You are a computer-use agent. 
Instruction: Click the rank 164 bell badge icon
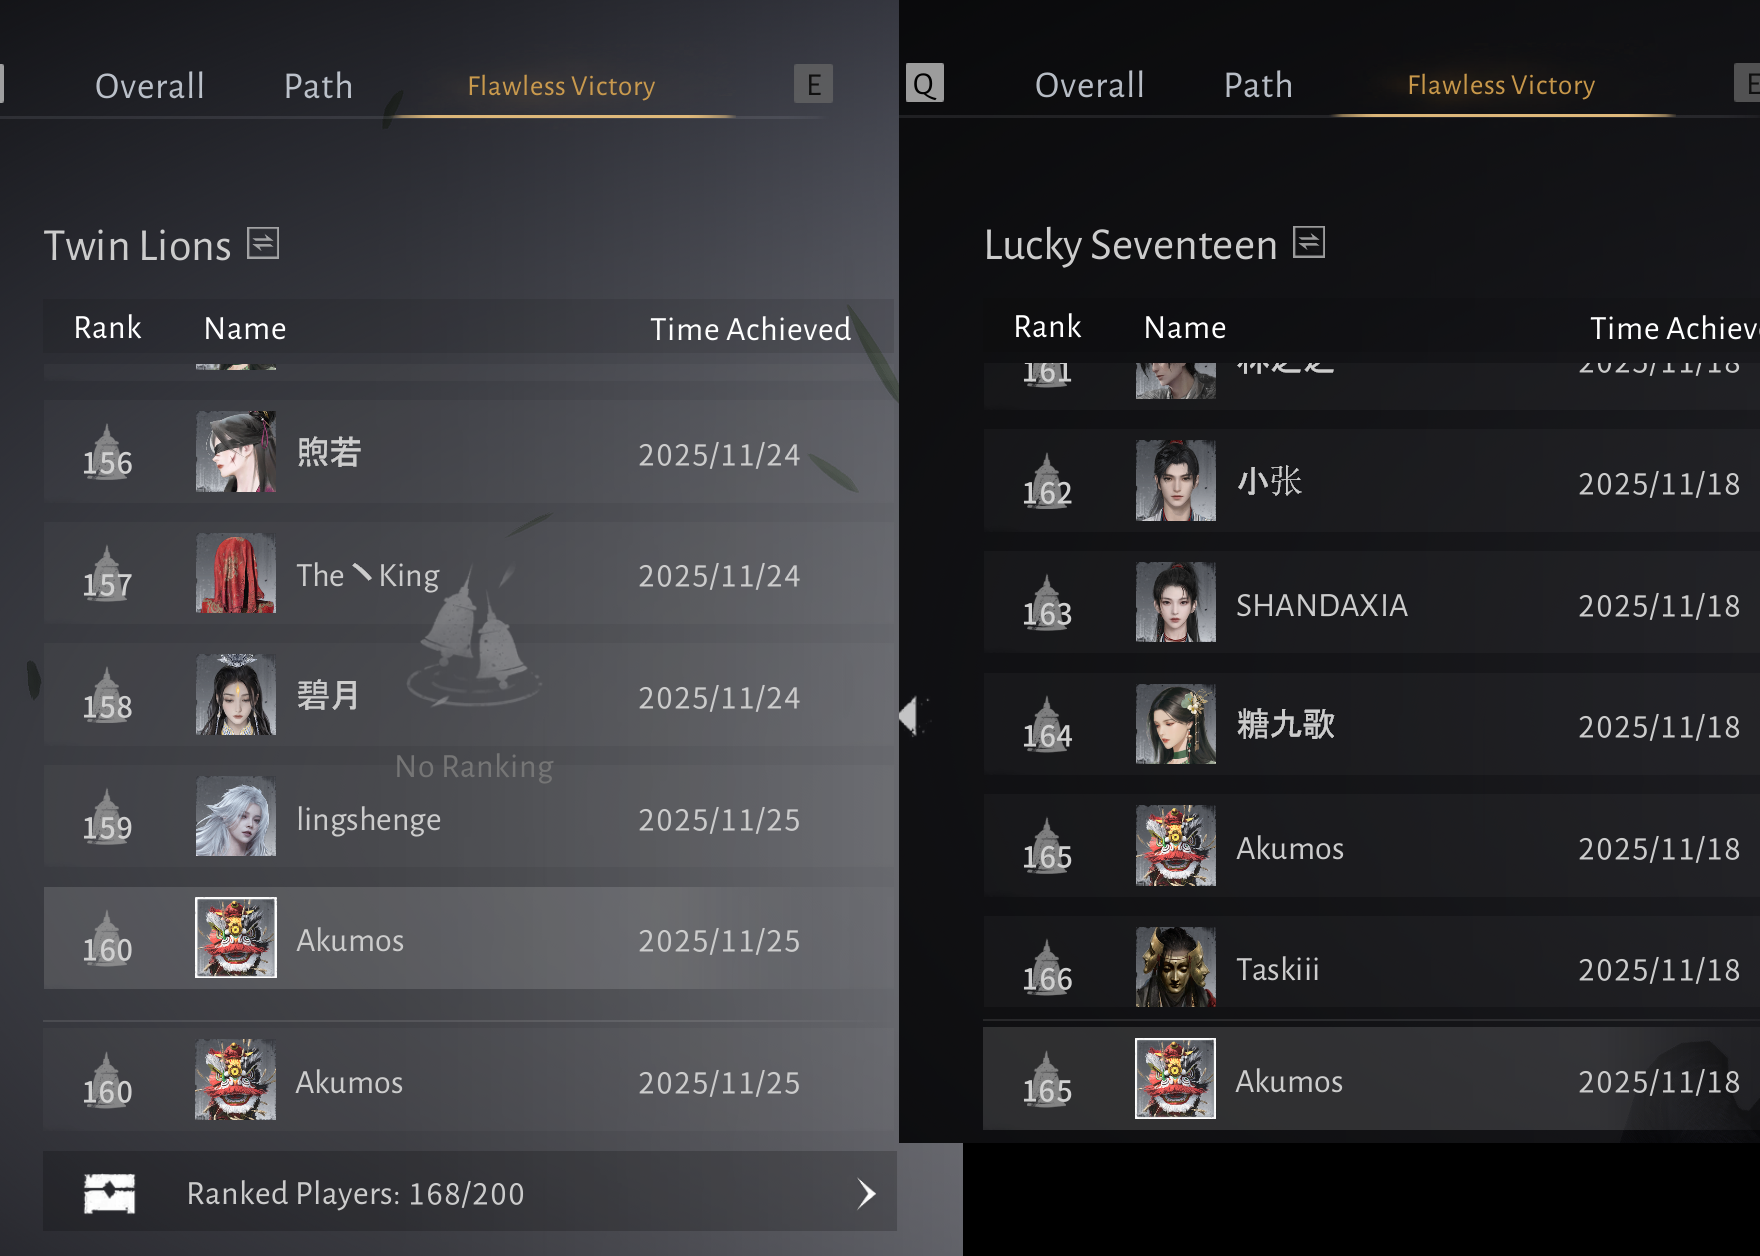pyautogui.click(x=1047, y=725)
